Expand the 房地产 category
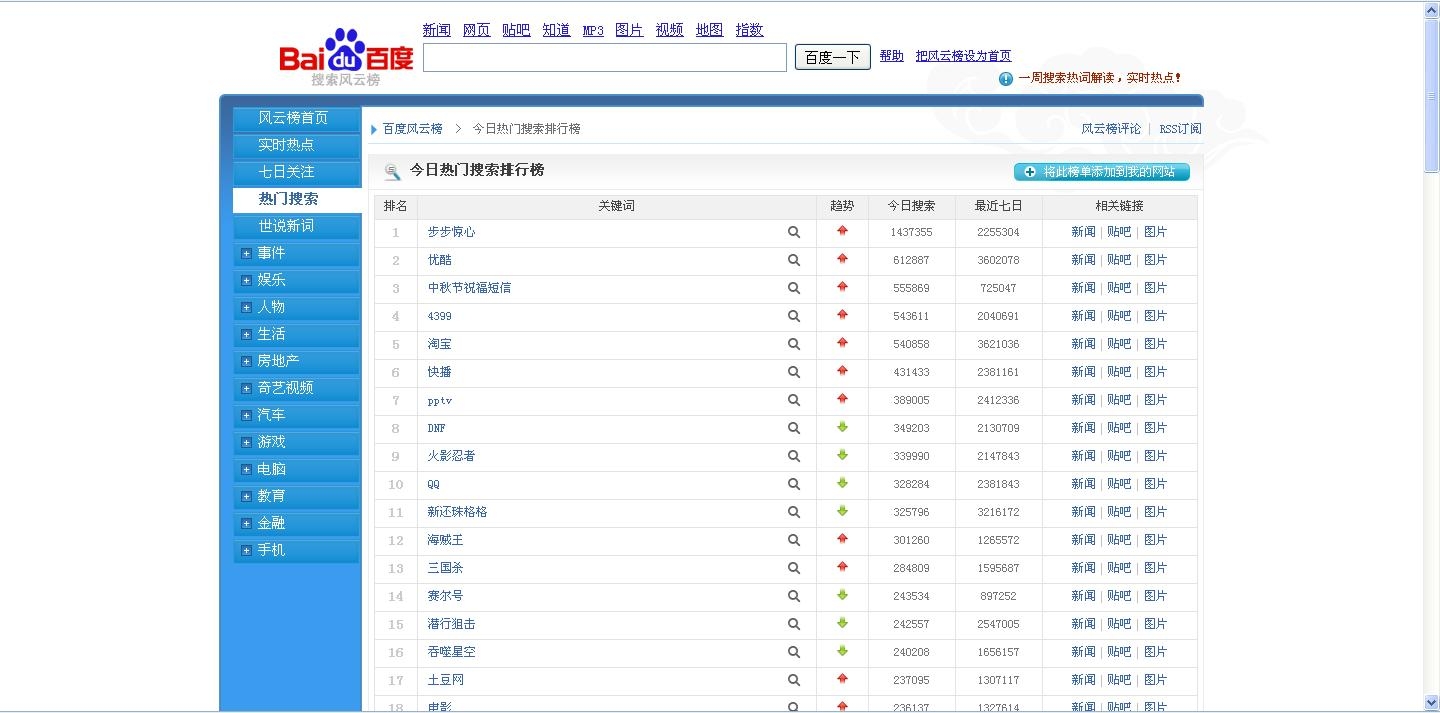The image size is (1440, 713). point(246,362)
